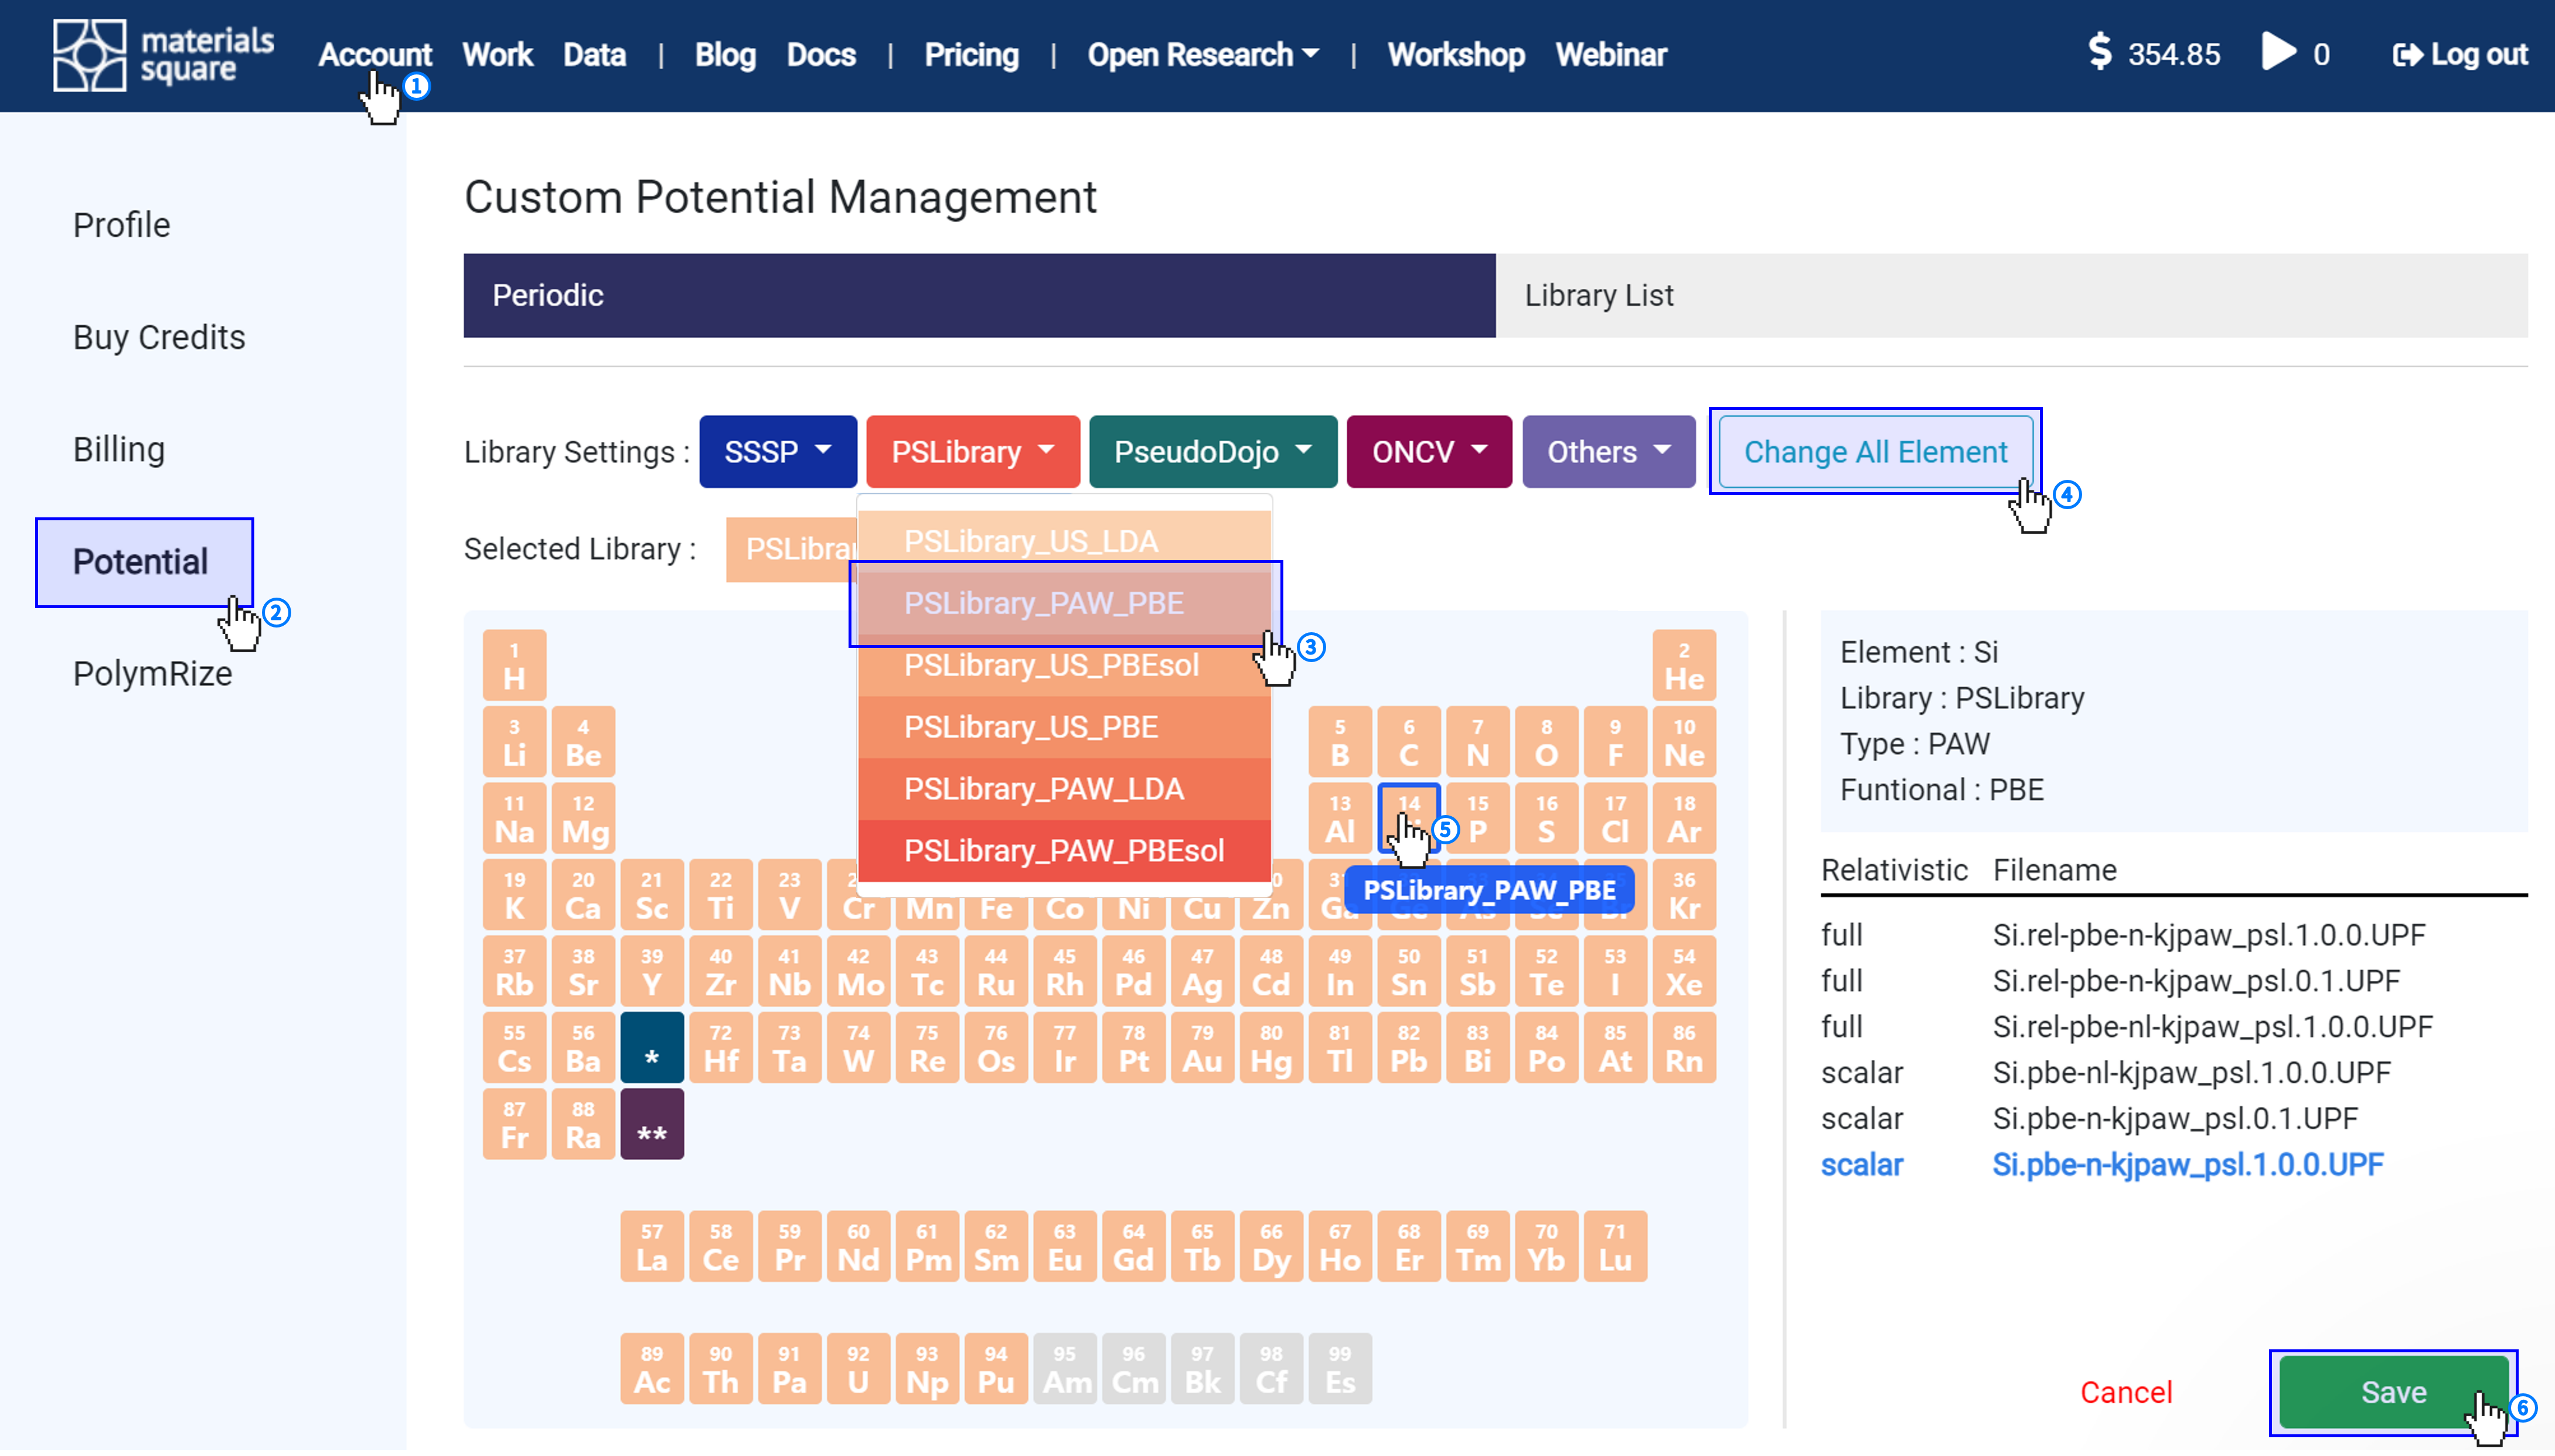This screenshot has height=1456, width=2555.
Task: Expand the ONCV library dropdown
Action: 1428,452
